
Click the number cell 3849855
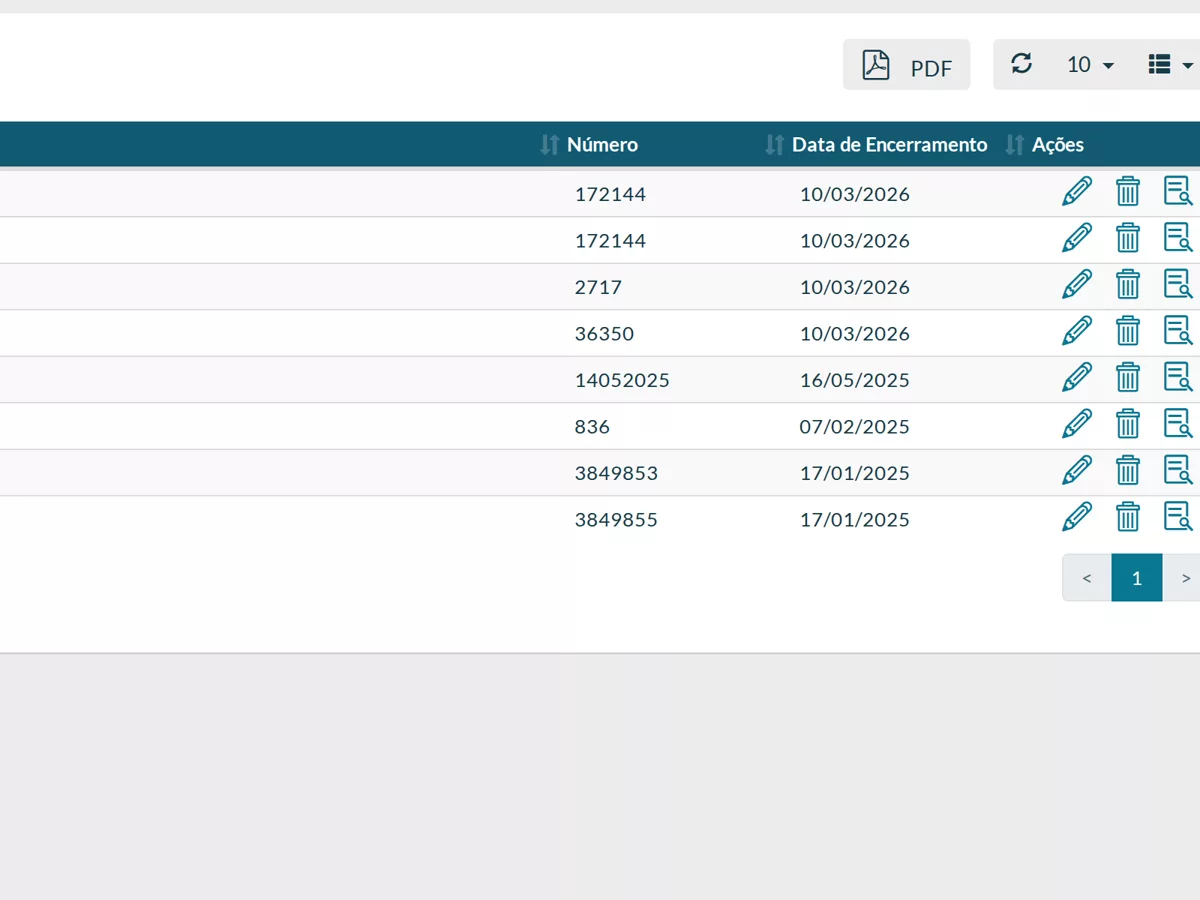[x=616, y=519]
